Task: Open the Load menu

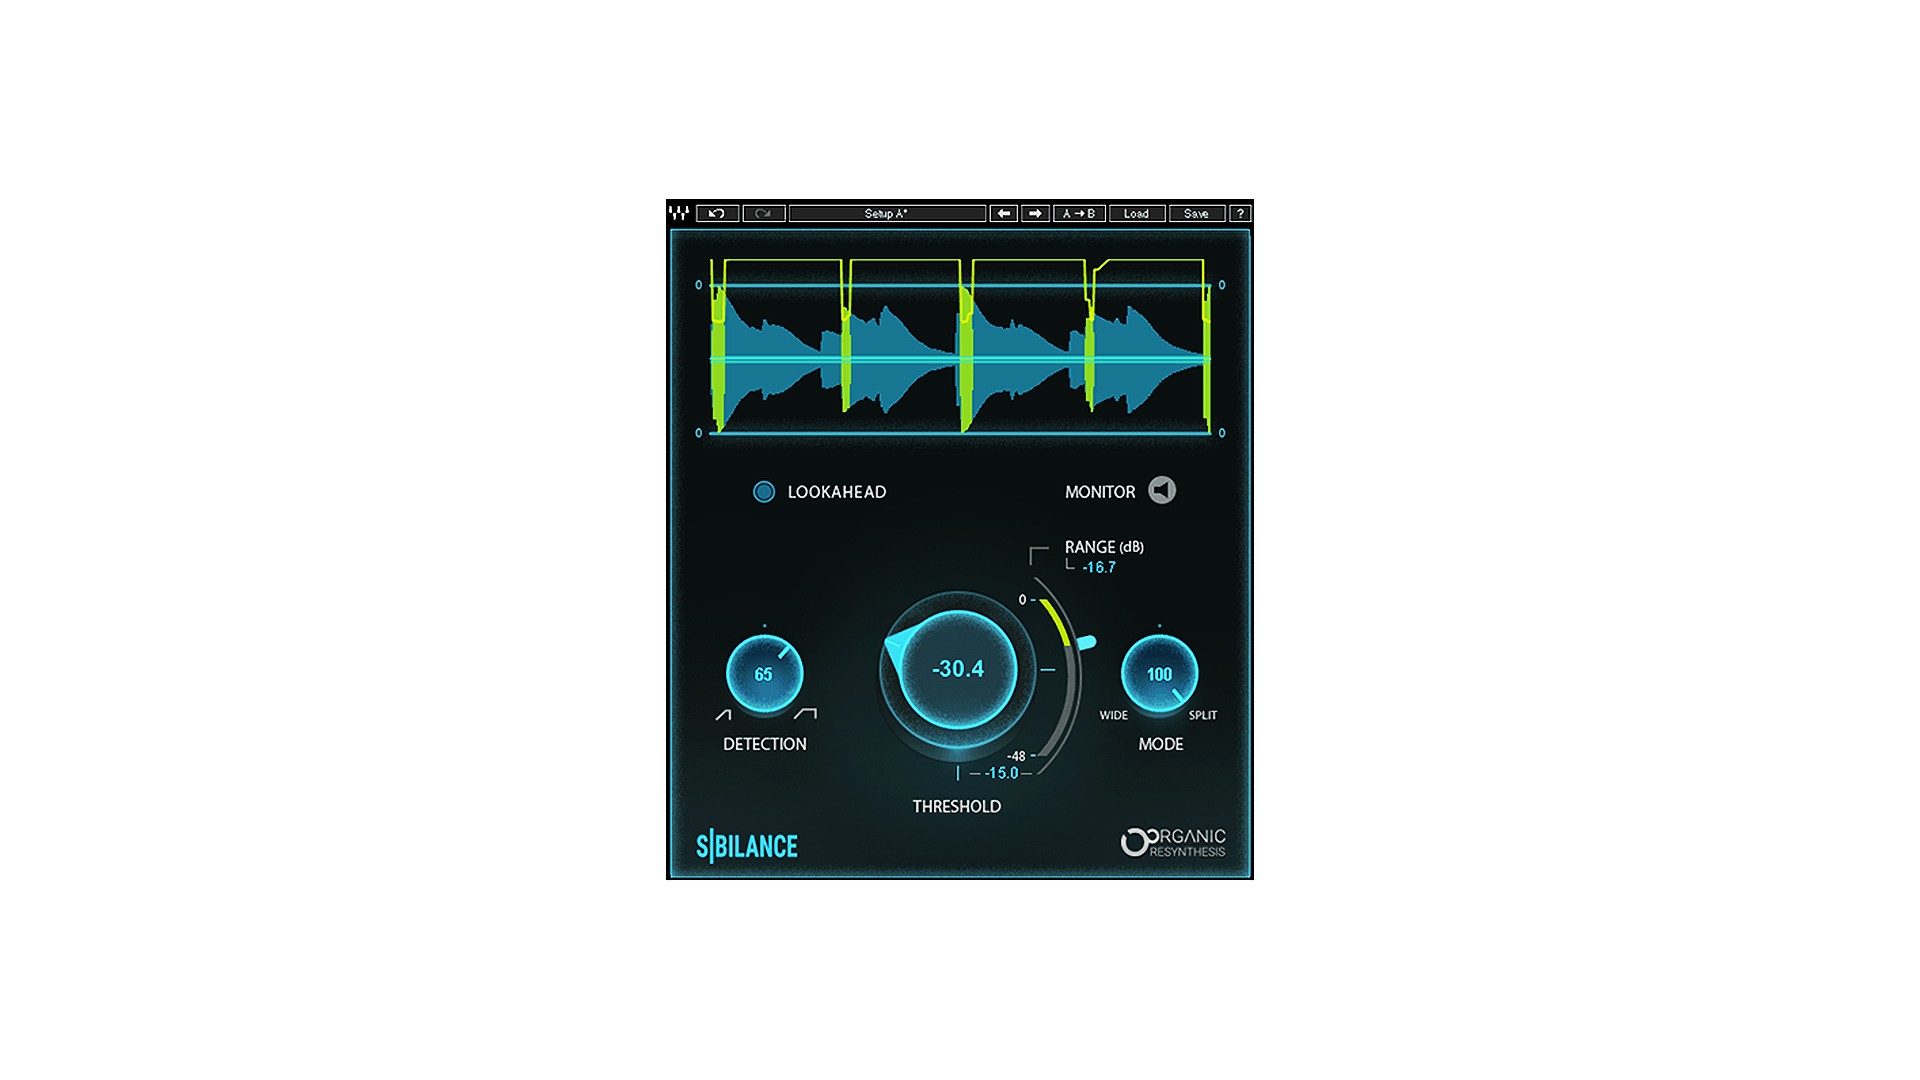Action: pos(1136,213)
